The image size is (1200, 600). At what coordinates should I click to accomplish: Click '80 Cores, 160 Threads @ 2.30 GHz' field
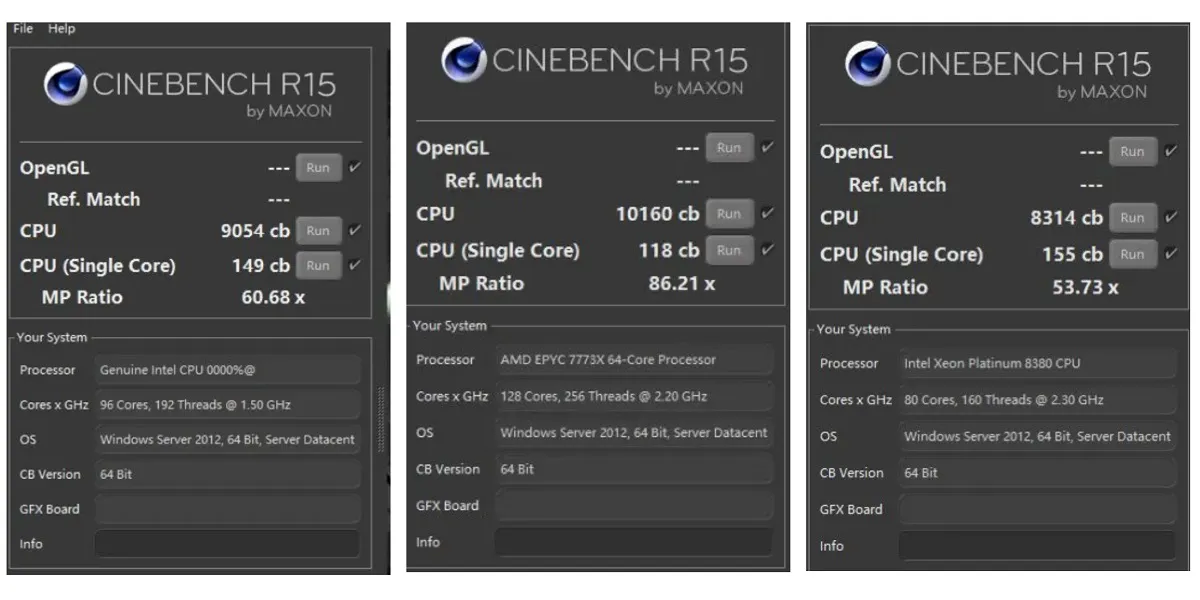coord(1038,400)
